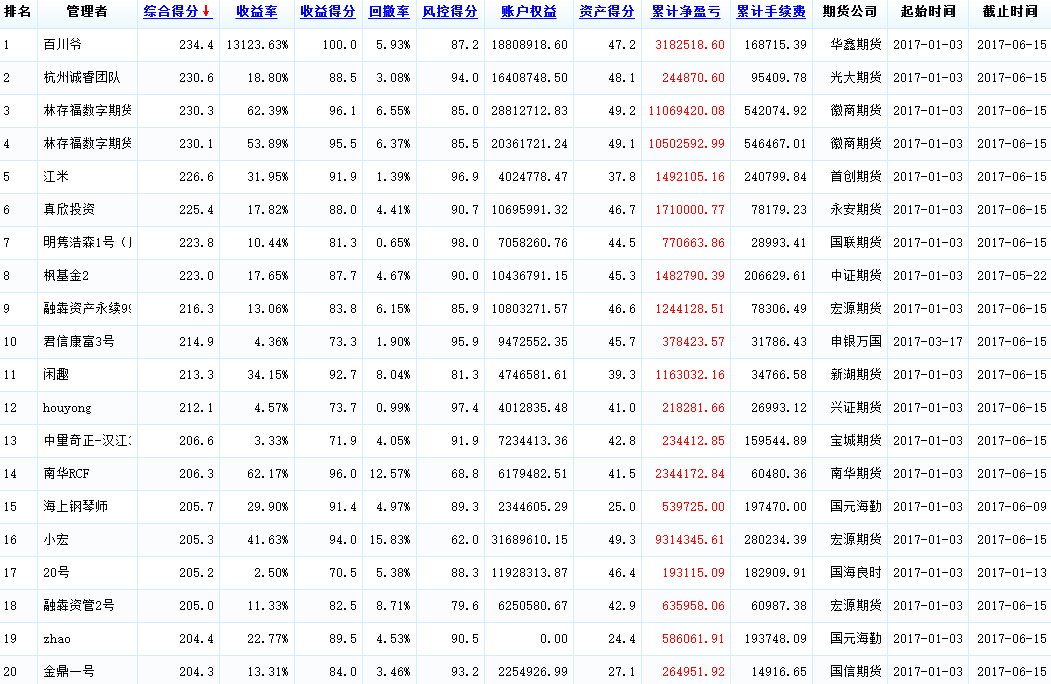Select manager 南华RCF
This screenshot has height=684, width=1051.
pyautogui.click(x=66, y=473)
